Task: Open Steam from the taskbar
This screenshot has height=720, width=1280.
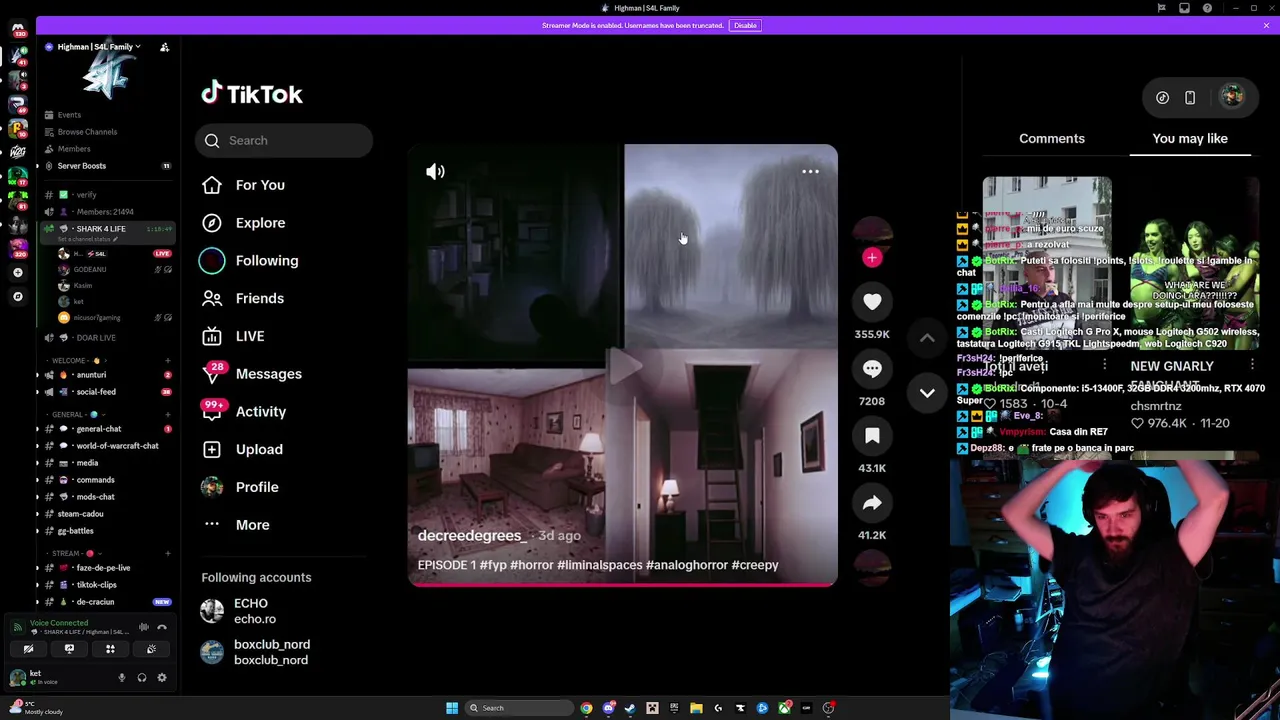Action: click(630, 708)
